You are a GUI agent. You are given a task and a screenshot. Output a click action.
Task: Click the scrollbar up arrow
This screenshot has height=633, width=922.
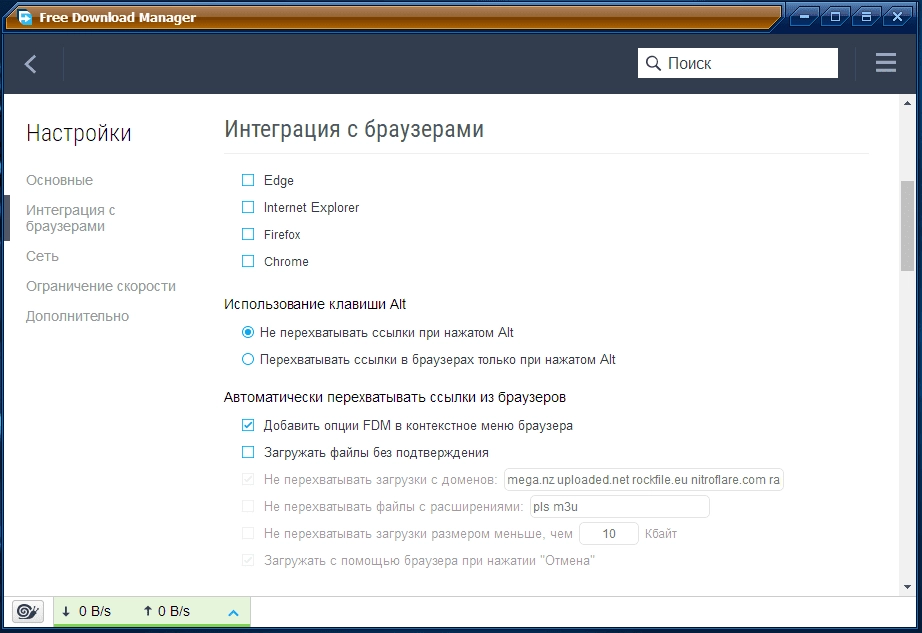click(907, 103)
